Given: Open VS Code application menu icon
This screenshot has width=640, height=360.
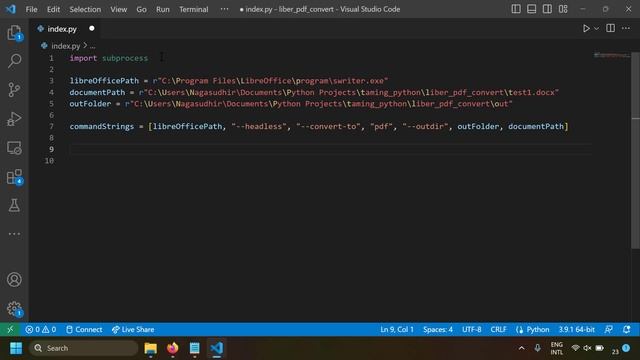Looking at the screenshot, I should coord(11,9).
